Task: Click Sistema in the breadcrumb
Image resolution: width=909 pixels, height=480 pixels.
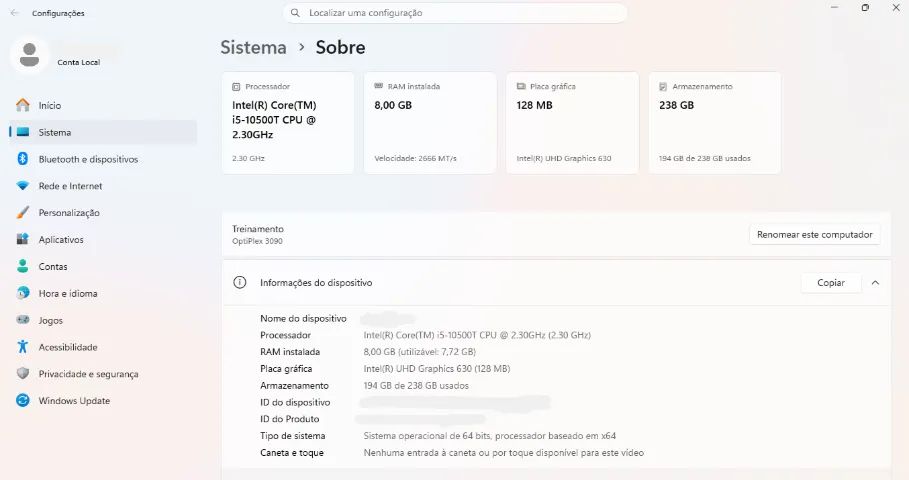Action: click(253, 47)
